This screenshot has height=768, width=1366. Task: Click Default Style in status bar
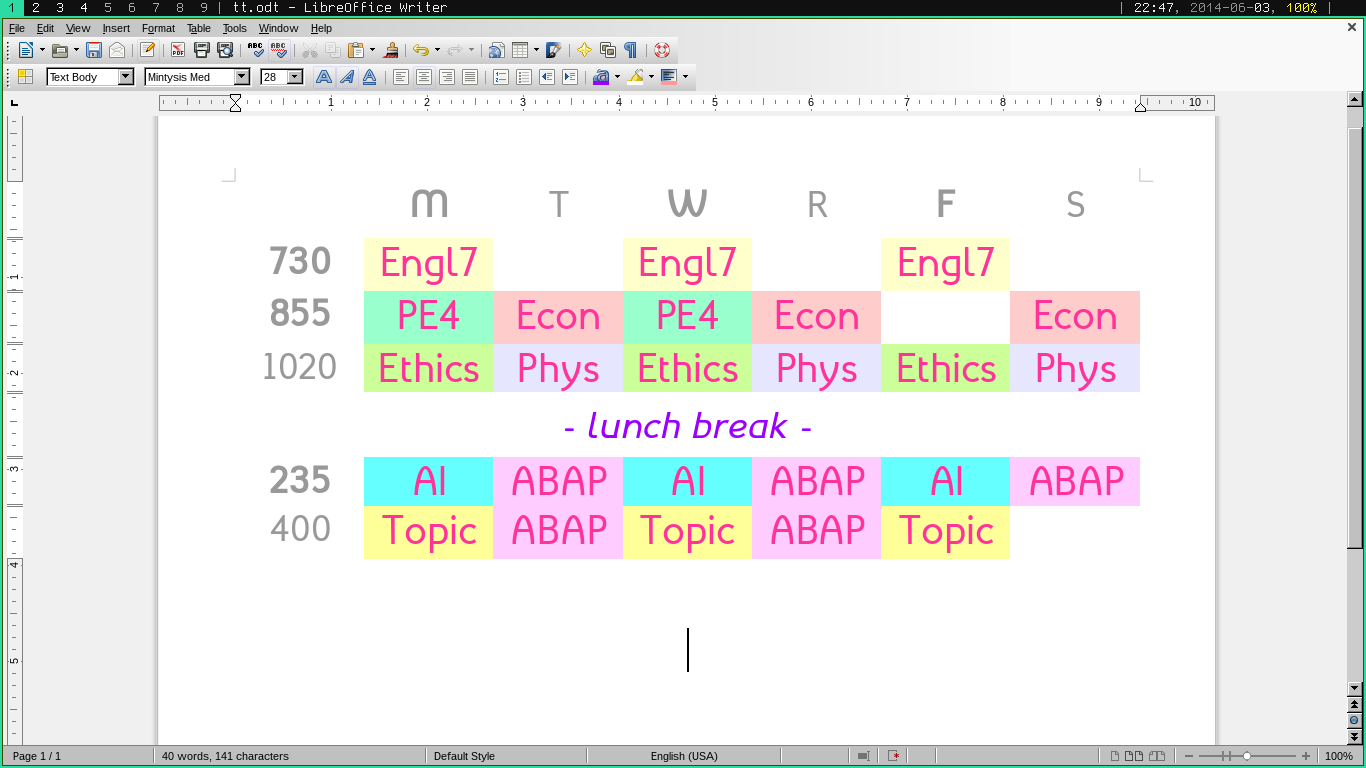coord(464,756)
